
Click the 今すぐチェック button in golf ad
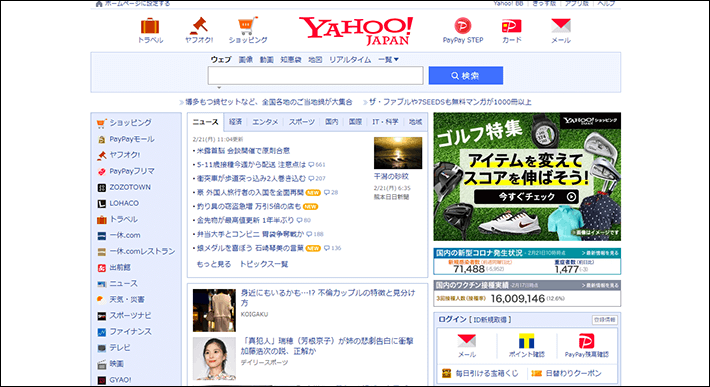coord(526,196)
